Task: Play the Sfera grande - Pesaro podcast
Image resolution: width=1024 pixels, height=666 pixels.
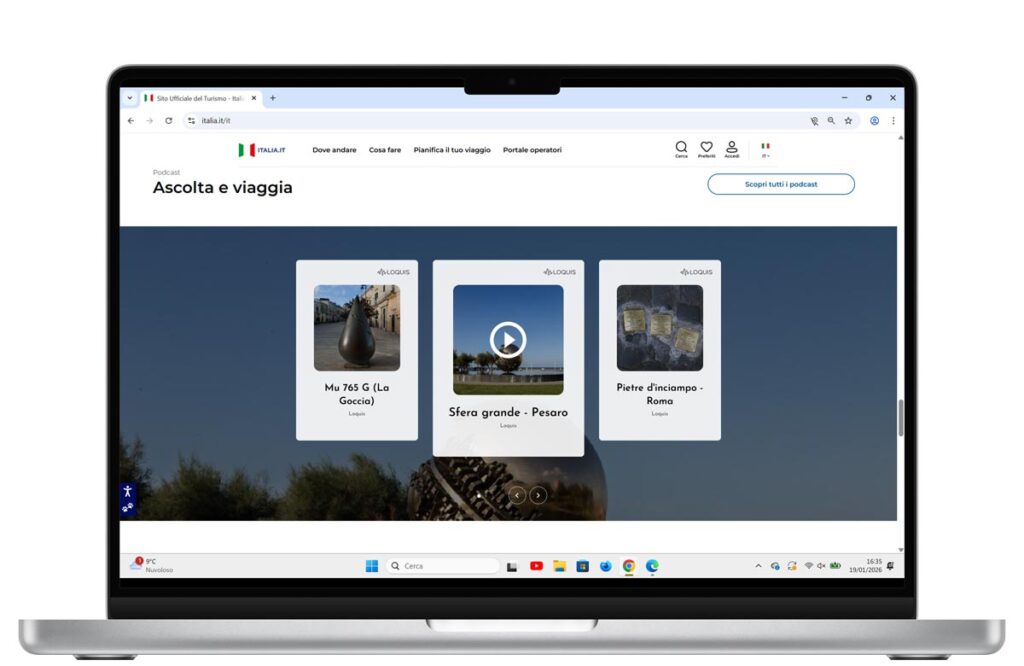Action: [x=508, y=340]
